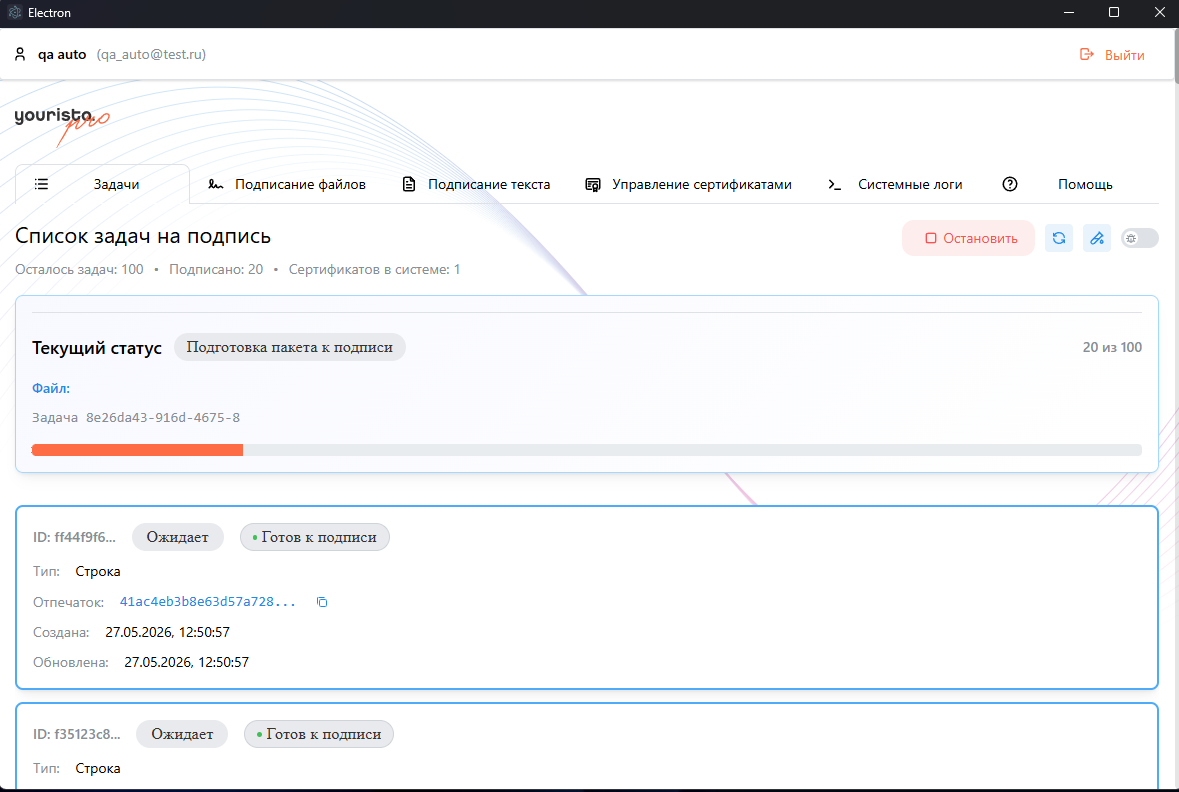Minimize the Electron window
The image size is (1179, 792).
(1068, 13)
